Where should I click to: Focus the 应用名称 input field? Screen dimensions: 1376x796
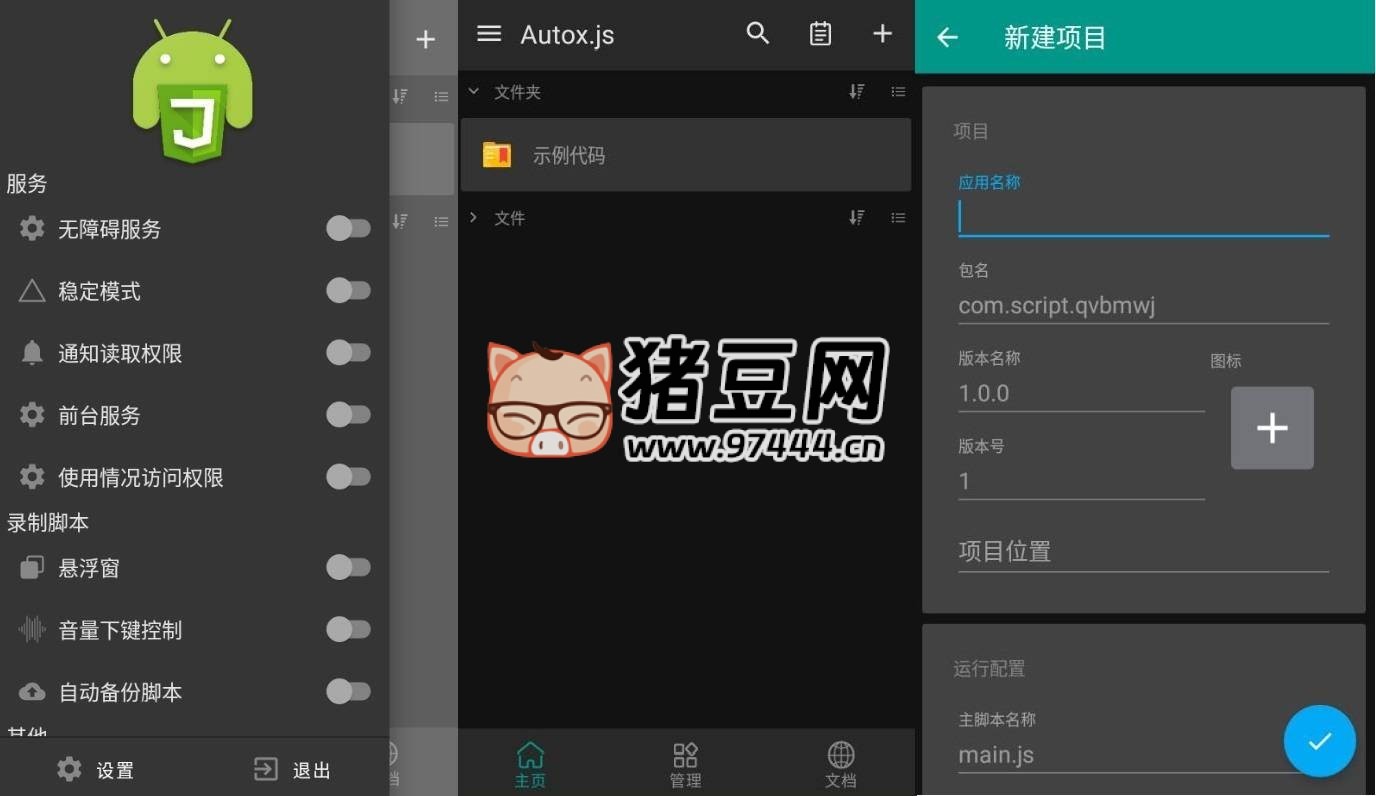coord(1143,218)
